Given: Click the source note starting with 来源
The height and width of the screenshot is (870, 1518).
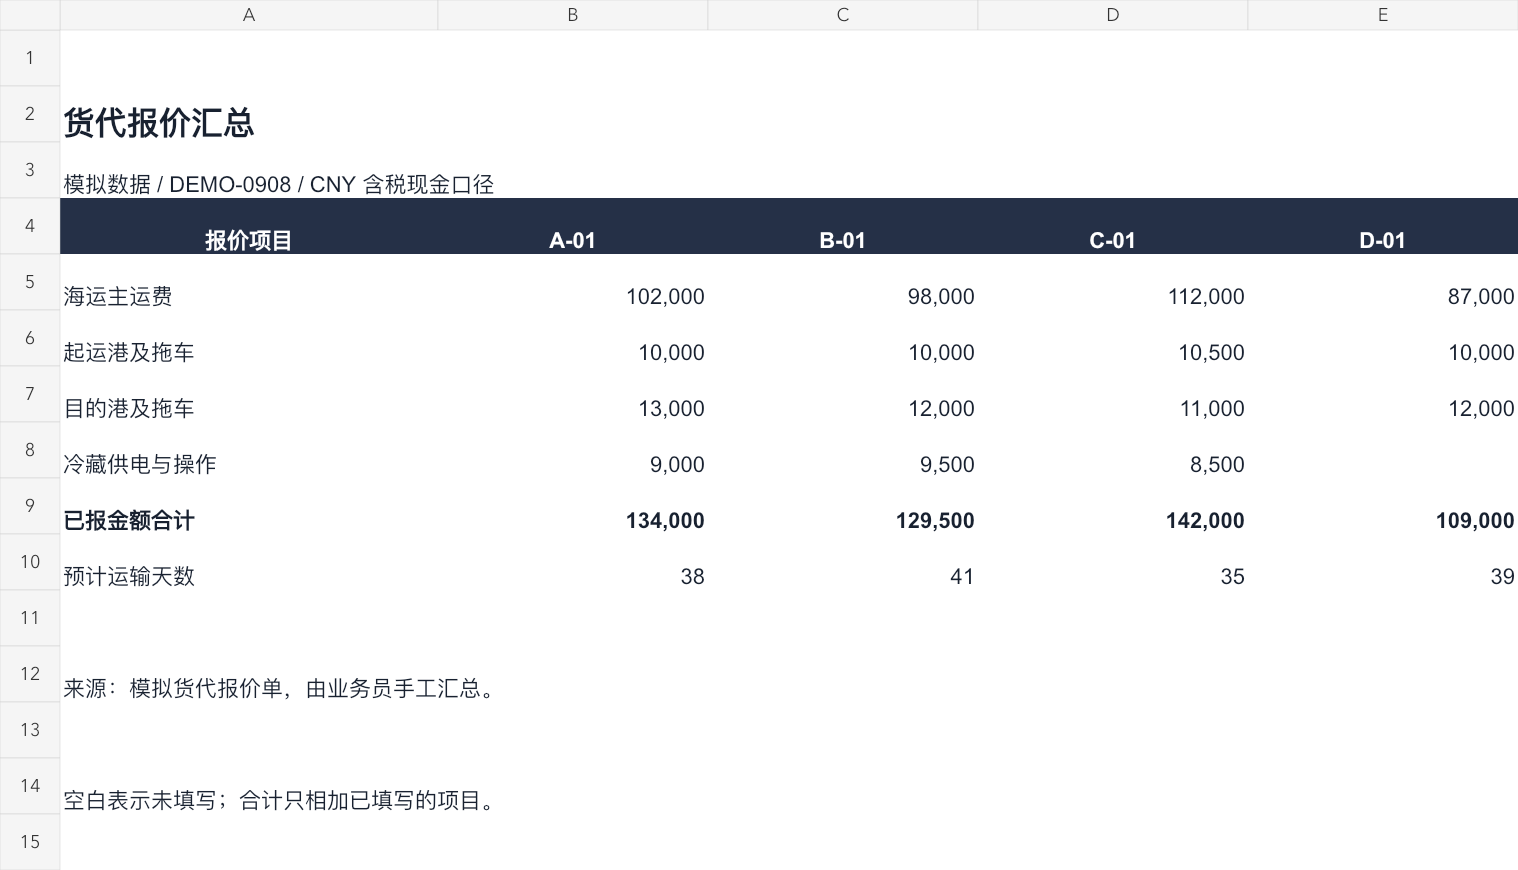Looking at the screenshot, I should [280, 688].
